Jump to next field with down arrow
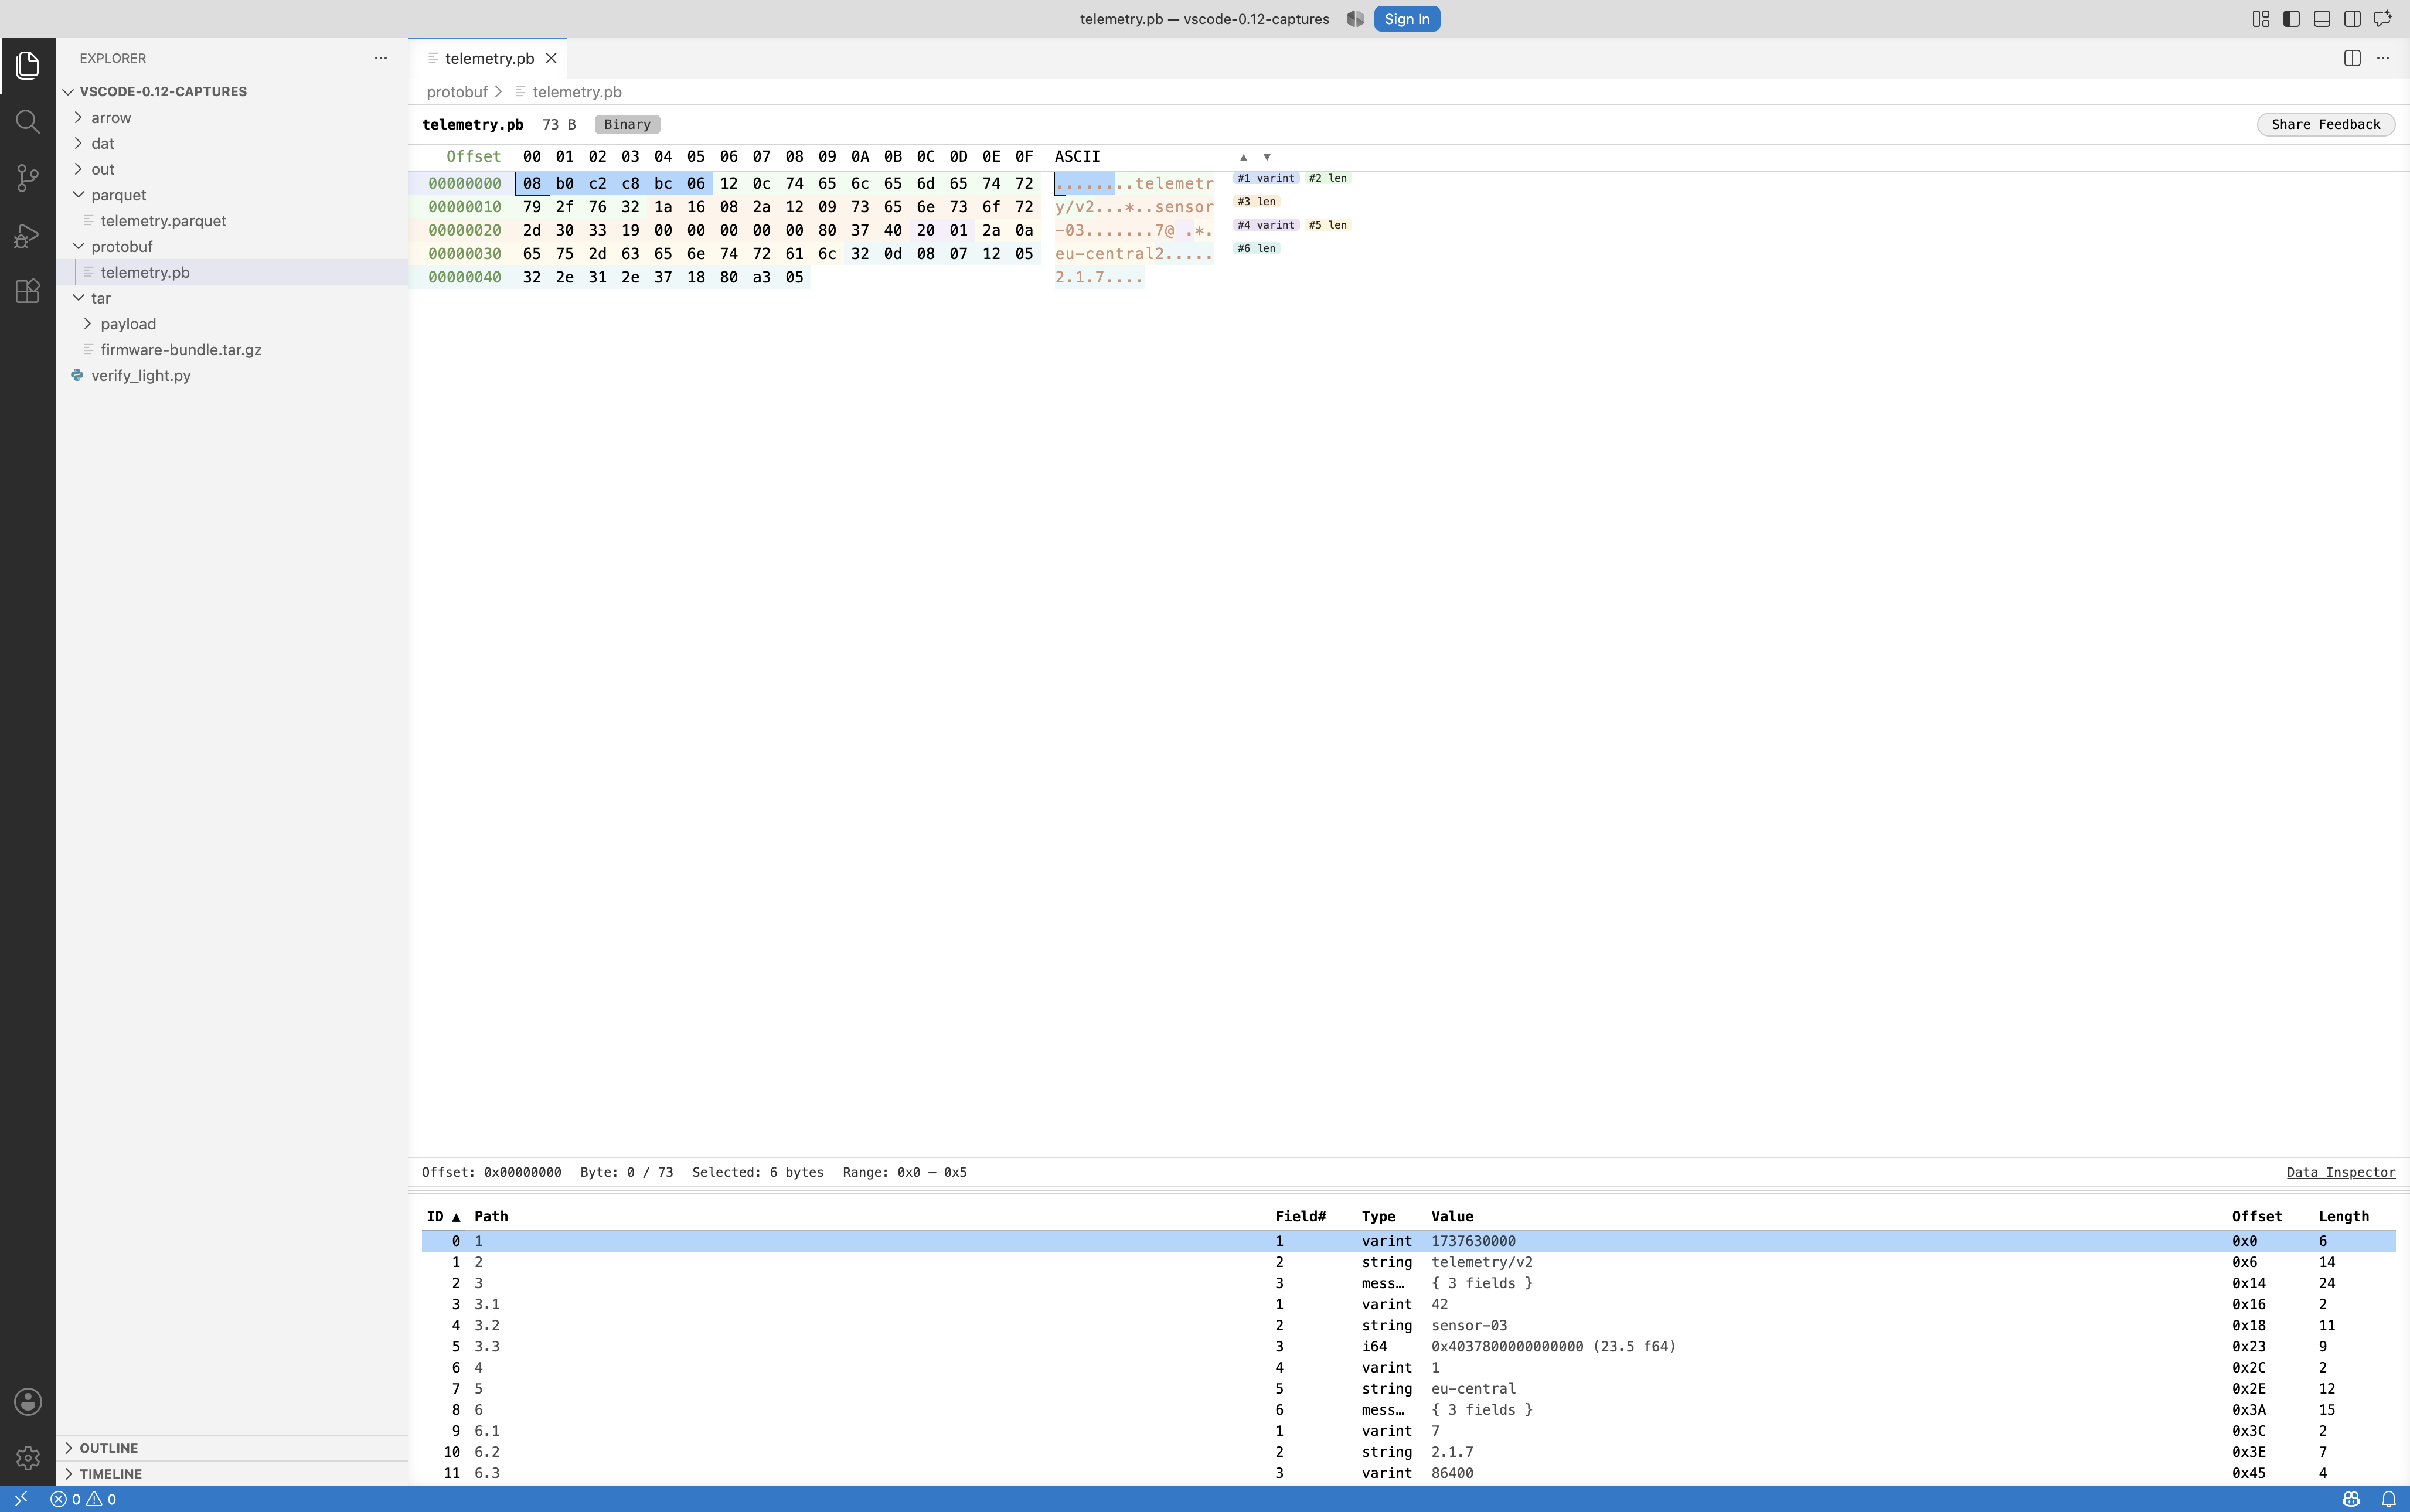 click(1266, 157)
